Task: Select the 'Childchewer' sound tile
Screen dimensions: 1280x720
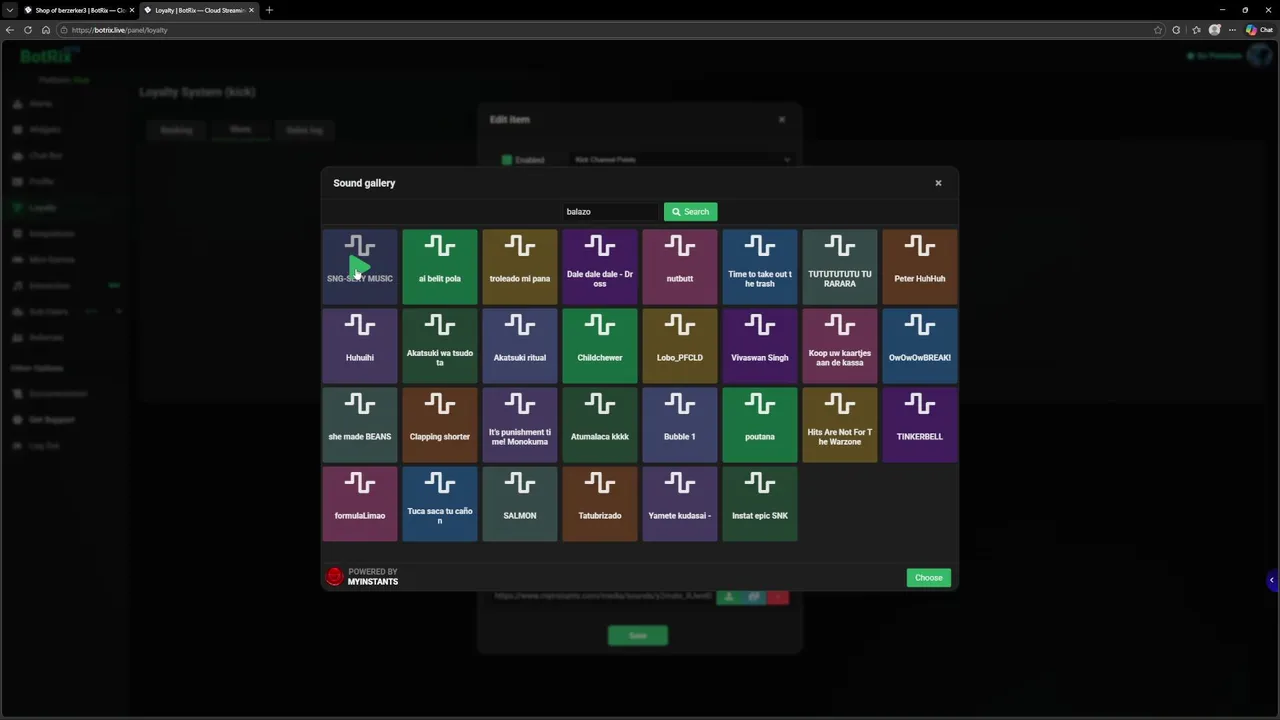Action: click(600, 345)
